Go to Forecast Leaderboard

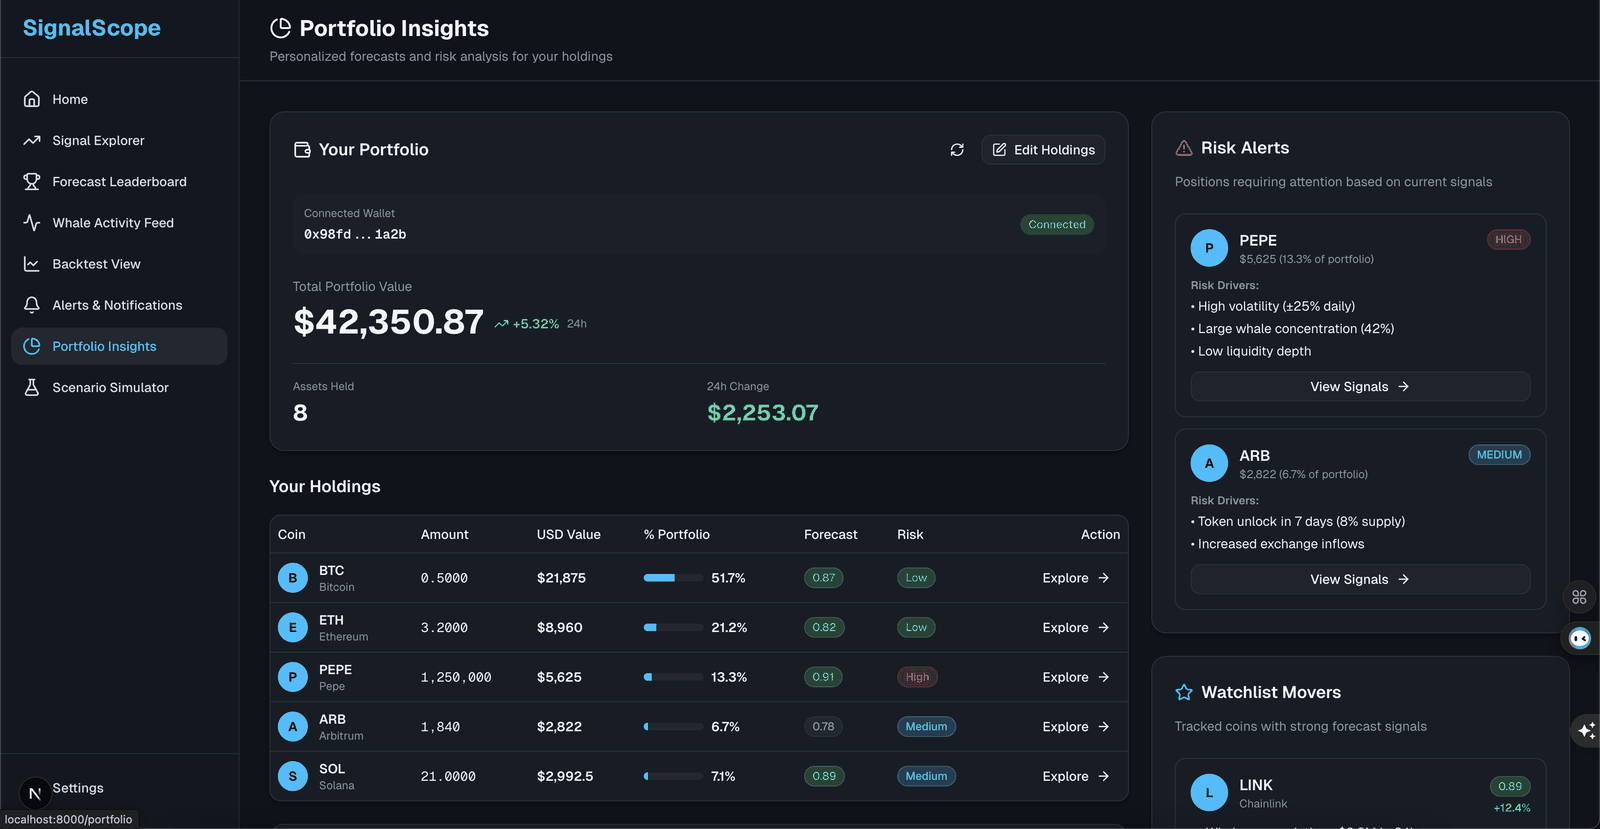tap(119, 181)
